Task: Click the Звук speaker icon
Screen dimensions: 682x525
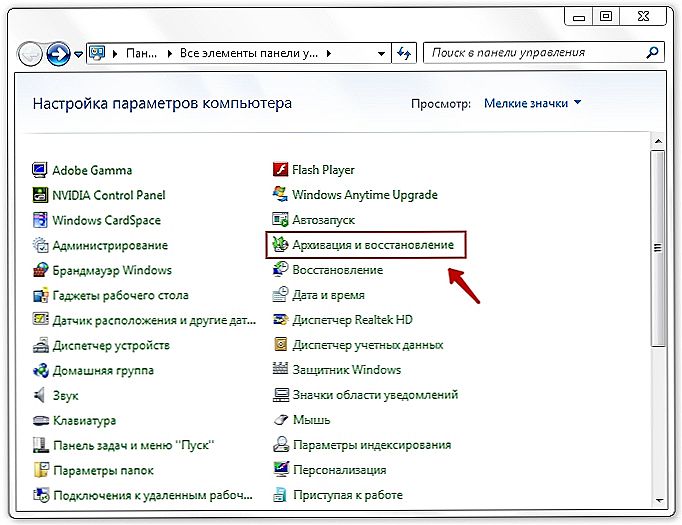Action: (40, 395)
